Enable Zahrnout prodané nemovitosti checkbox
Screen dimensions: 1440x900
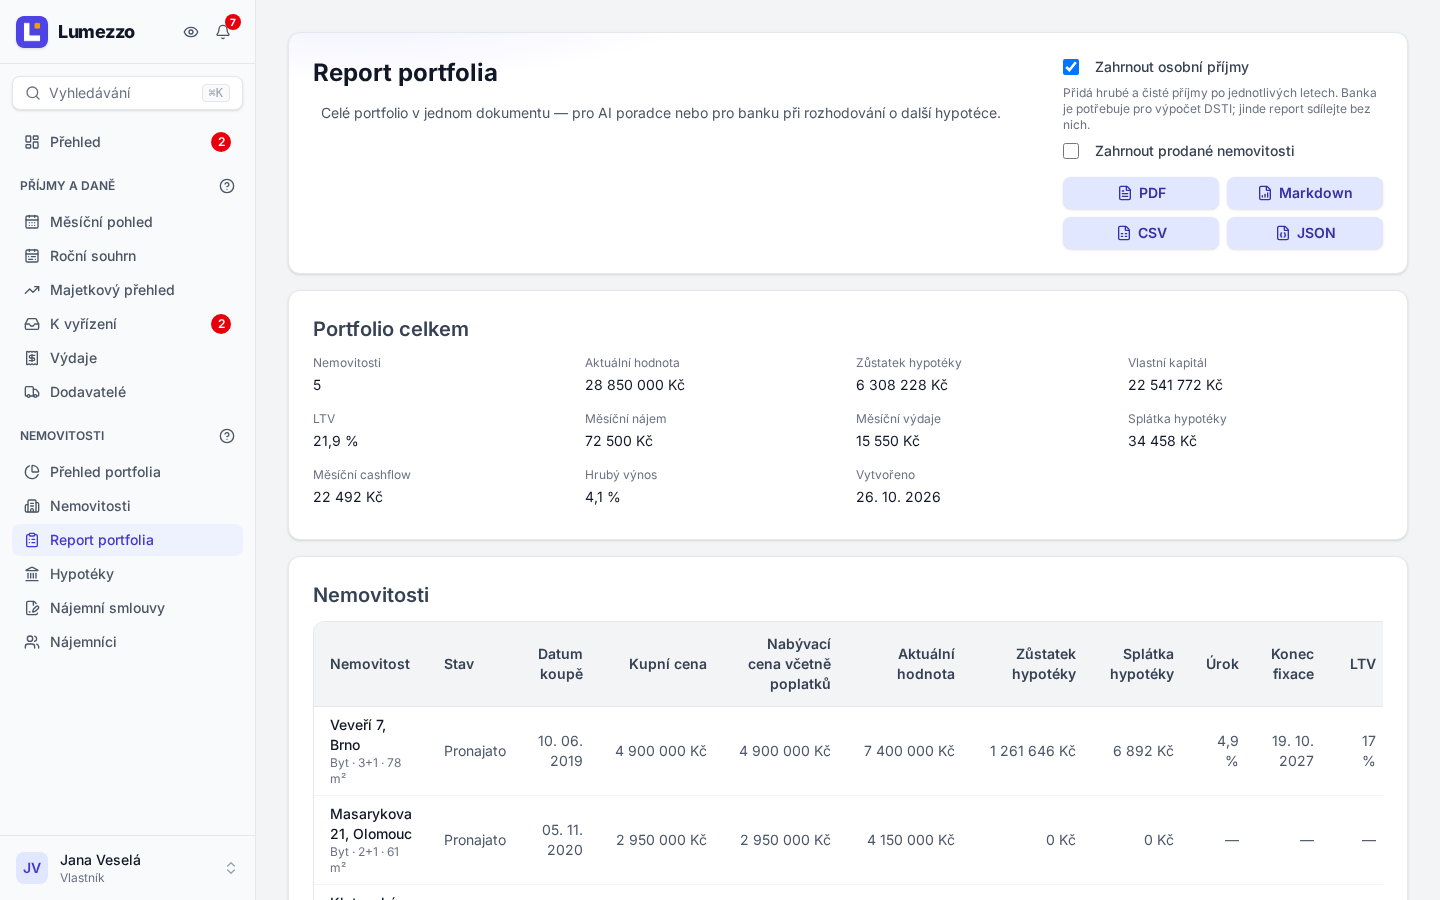tap(1071, 151)
